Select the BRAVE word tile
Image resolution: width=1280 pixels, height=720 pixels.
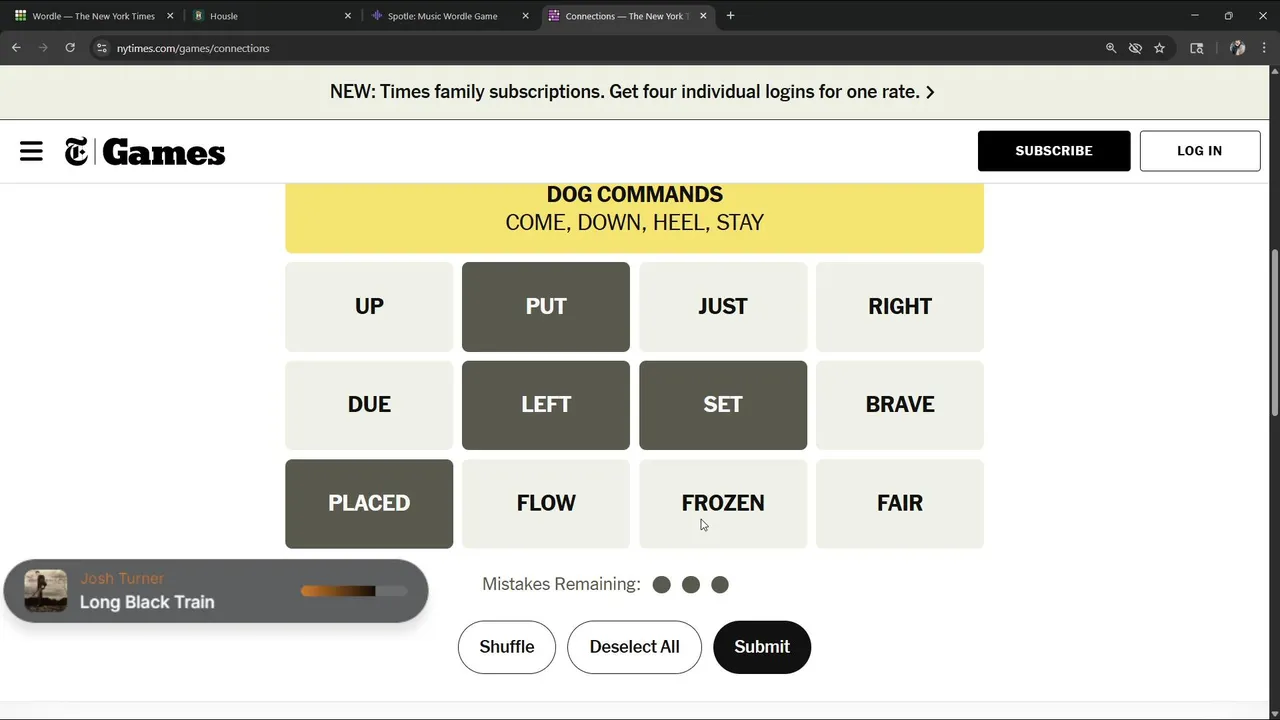pyautogui.click(x=900, y=405)
